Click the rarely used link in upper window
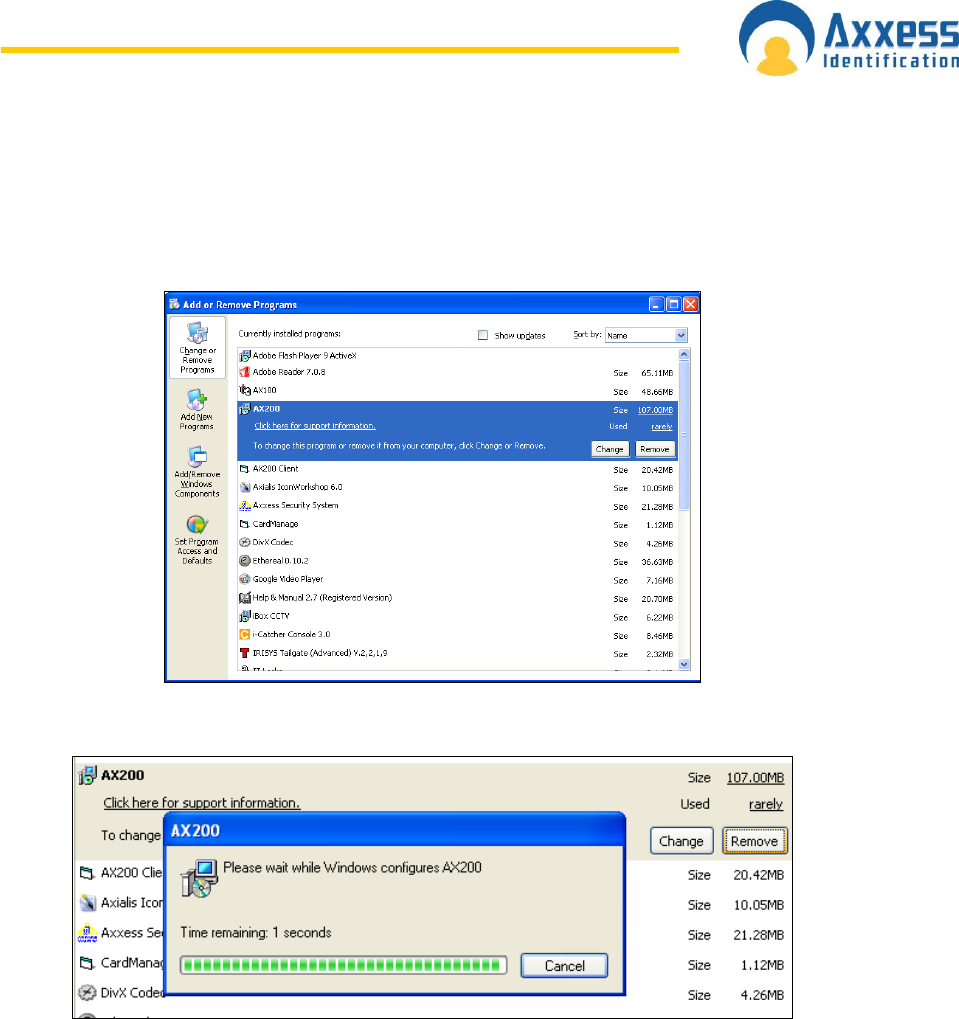 pos(661,427)
